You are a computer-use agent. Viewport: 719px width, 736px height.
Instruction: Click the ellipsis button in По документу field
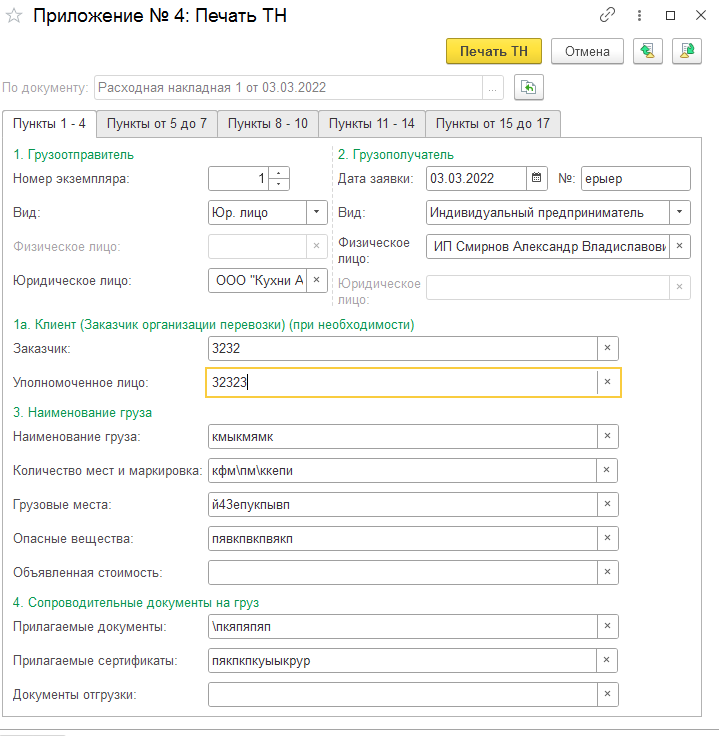(x=492, y=88)
